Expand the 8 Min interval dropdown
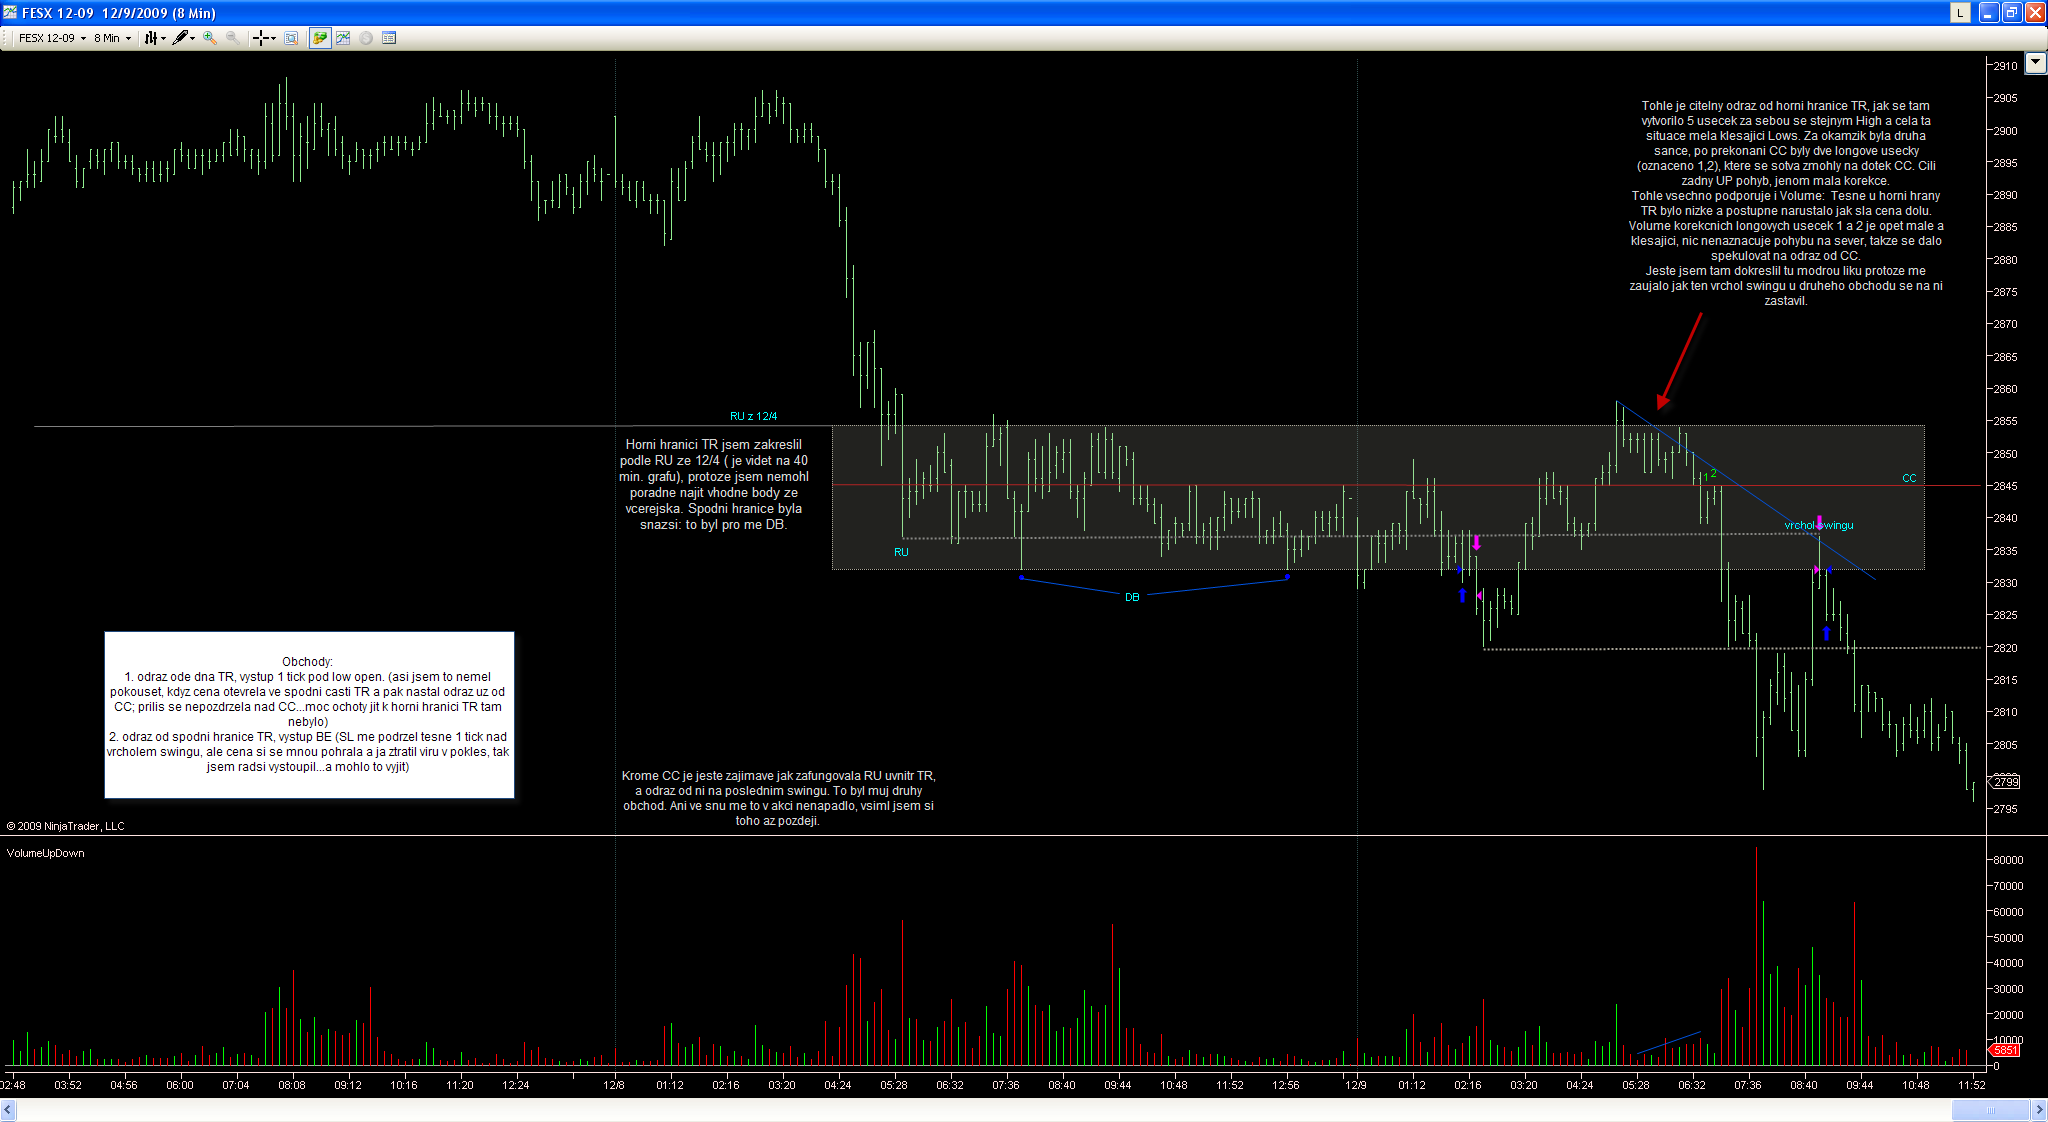The height and width of the screenshot is (1122, 2048). click(128, 38)
